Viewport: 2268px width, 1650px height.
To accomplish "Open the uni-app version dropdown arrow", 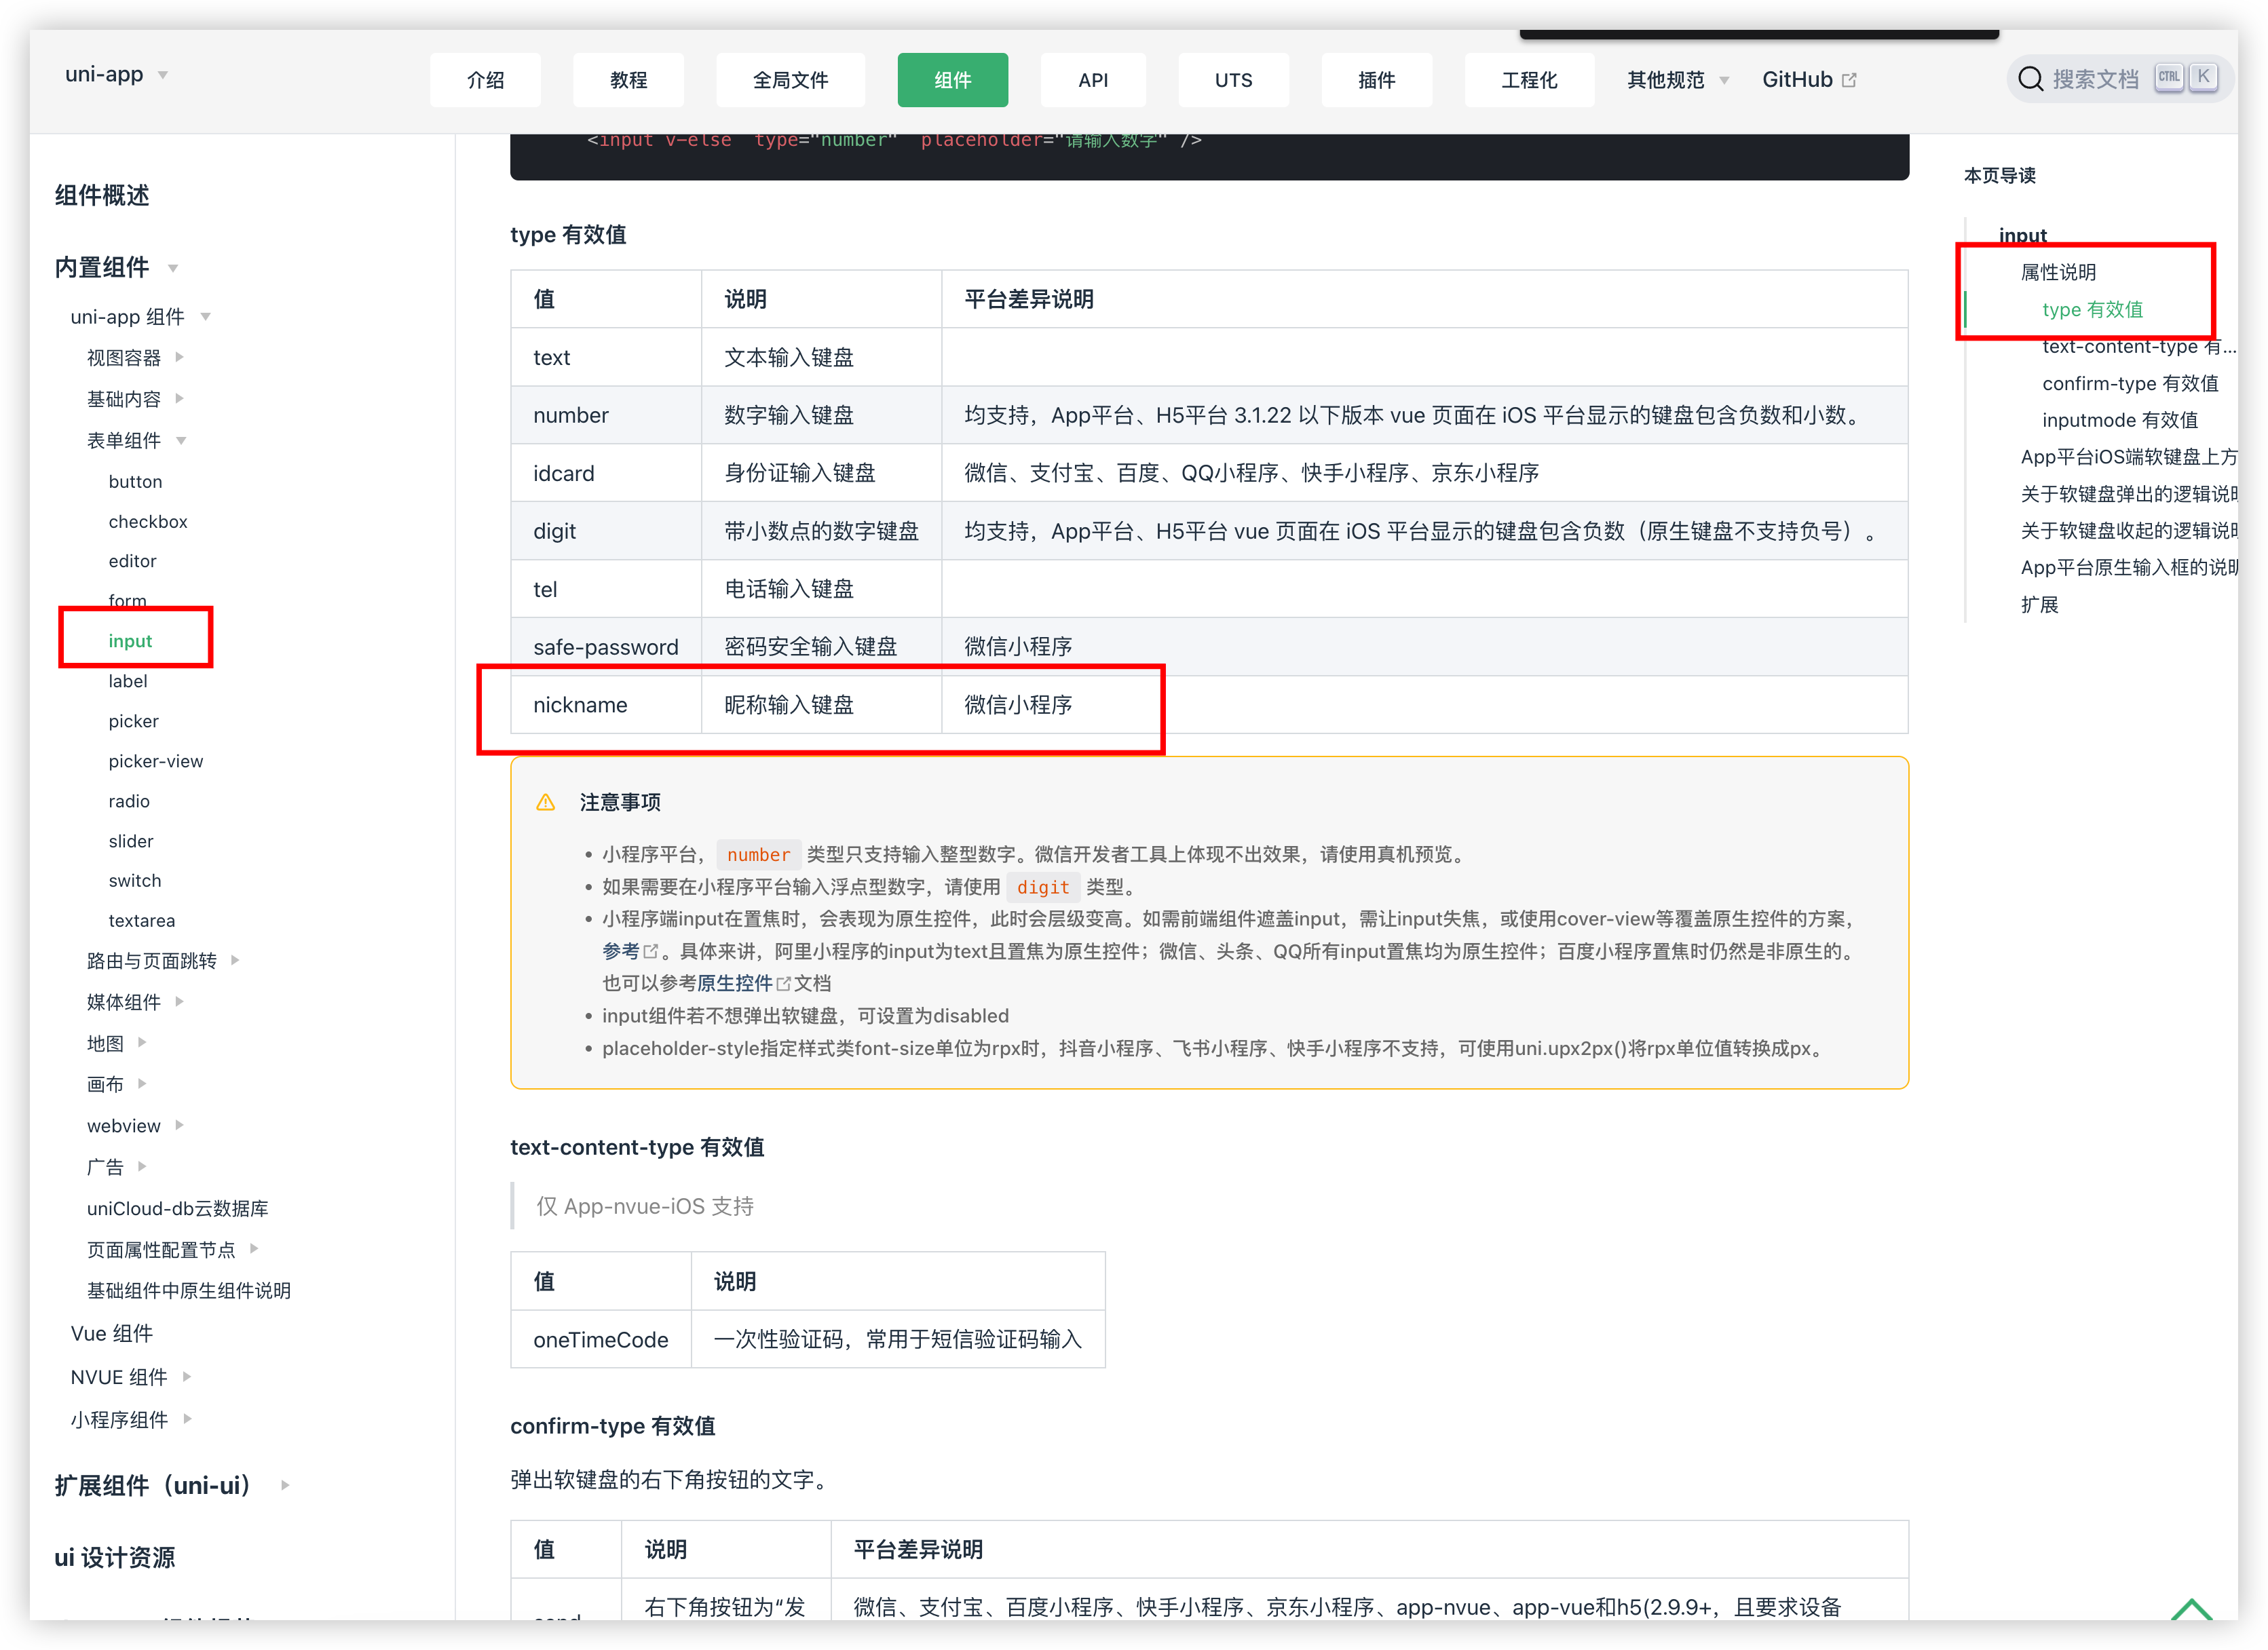I will [x=163, y=75].
